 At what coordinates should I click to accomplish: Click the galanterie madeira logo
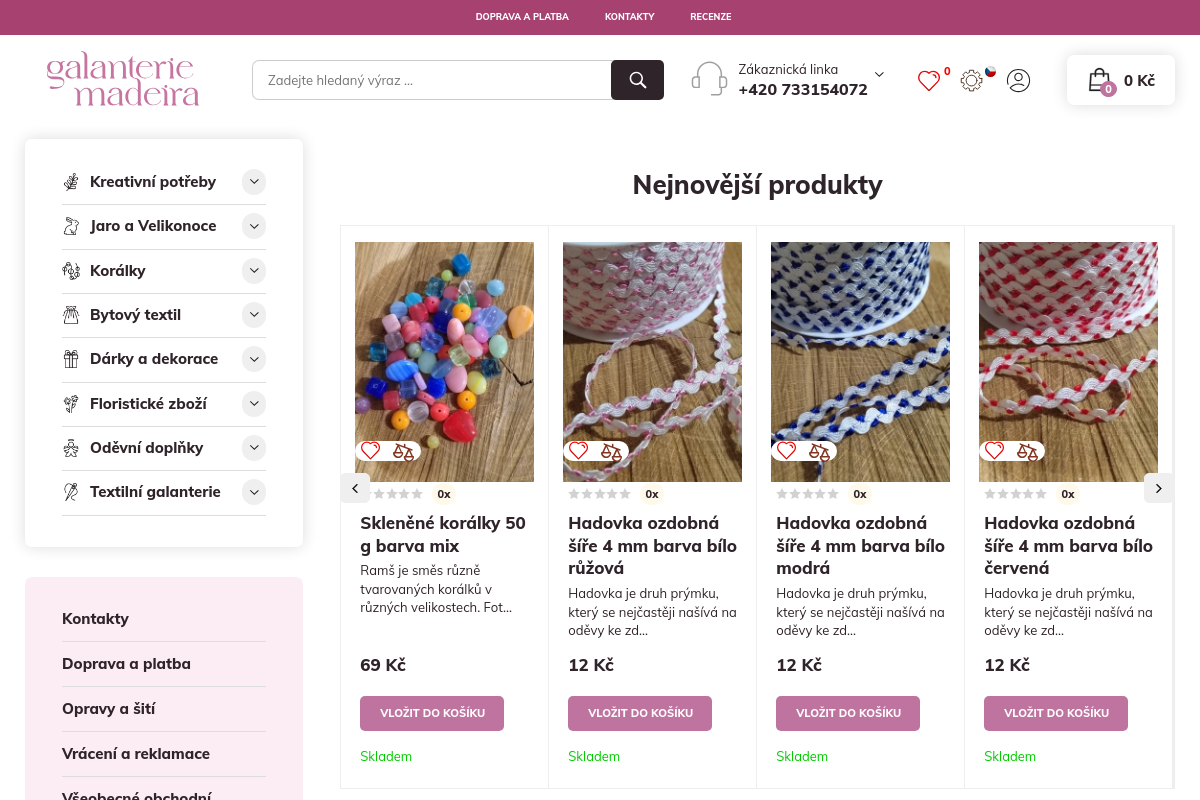(123, 81)
